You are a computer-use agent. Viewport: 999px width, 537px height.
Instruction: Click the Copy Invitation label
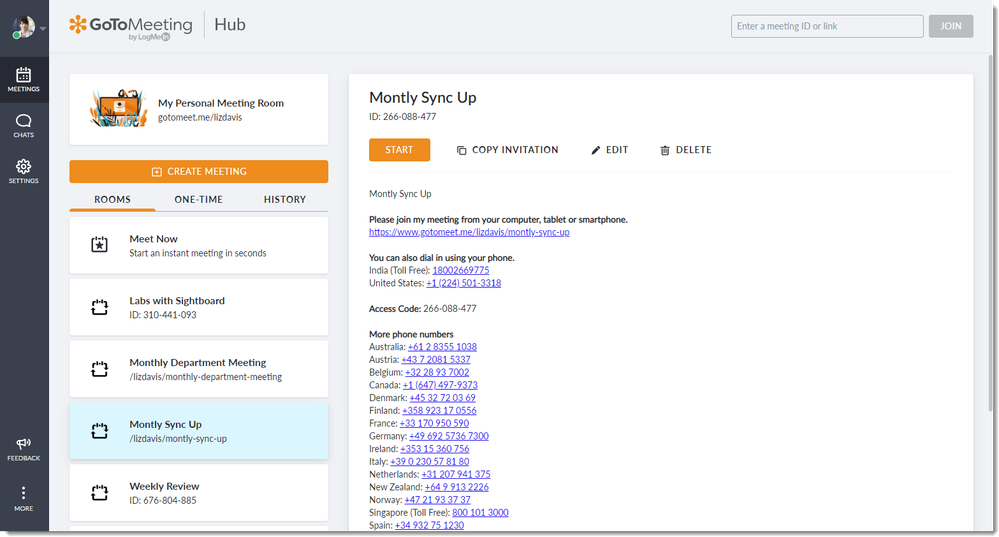[515, 150]
